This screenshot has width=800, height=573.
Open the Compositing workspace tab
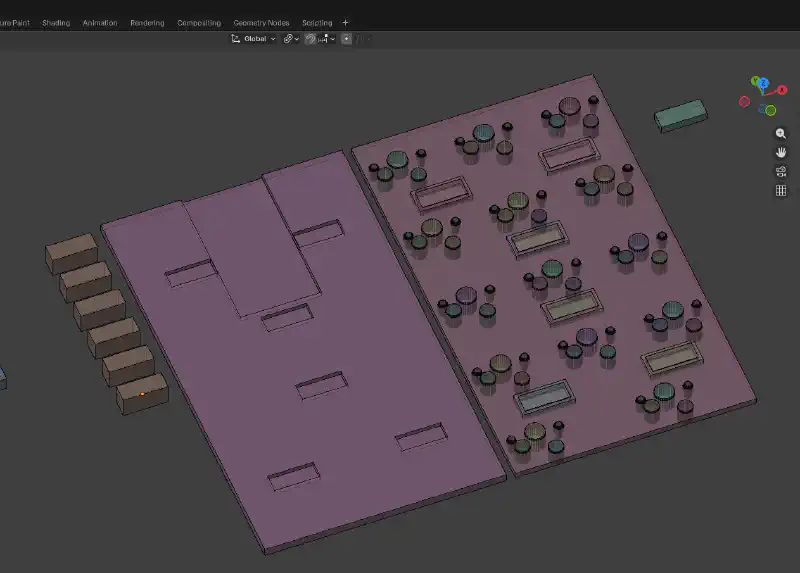199,23
